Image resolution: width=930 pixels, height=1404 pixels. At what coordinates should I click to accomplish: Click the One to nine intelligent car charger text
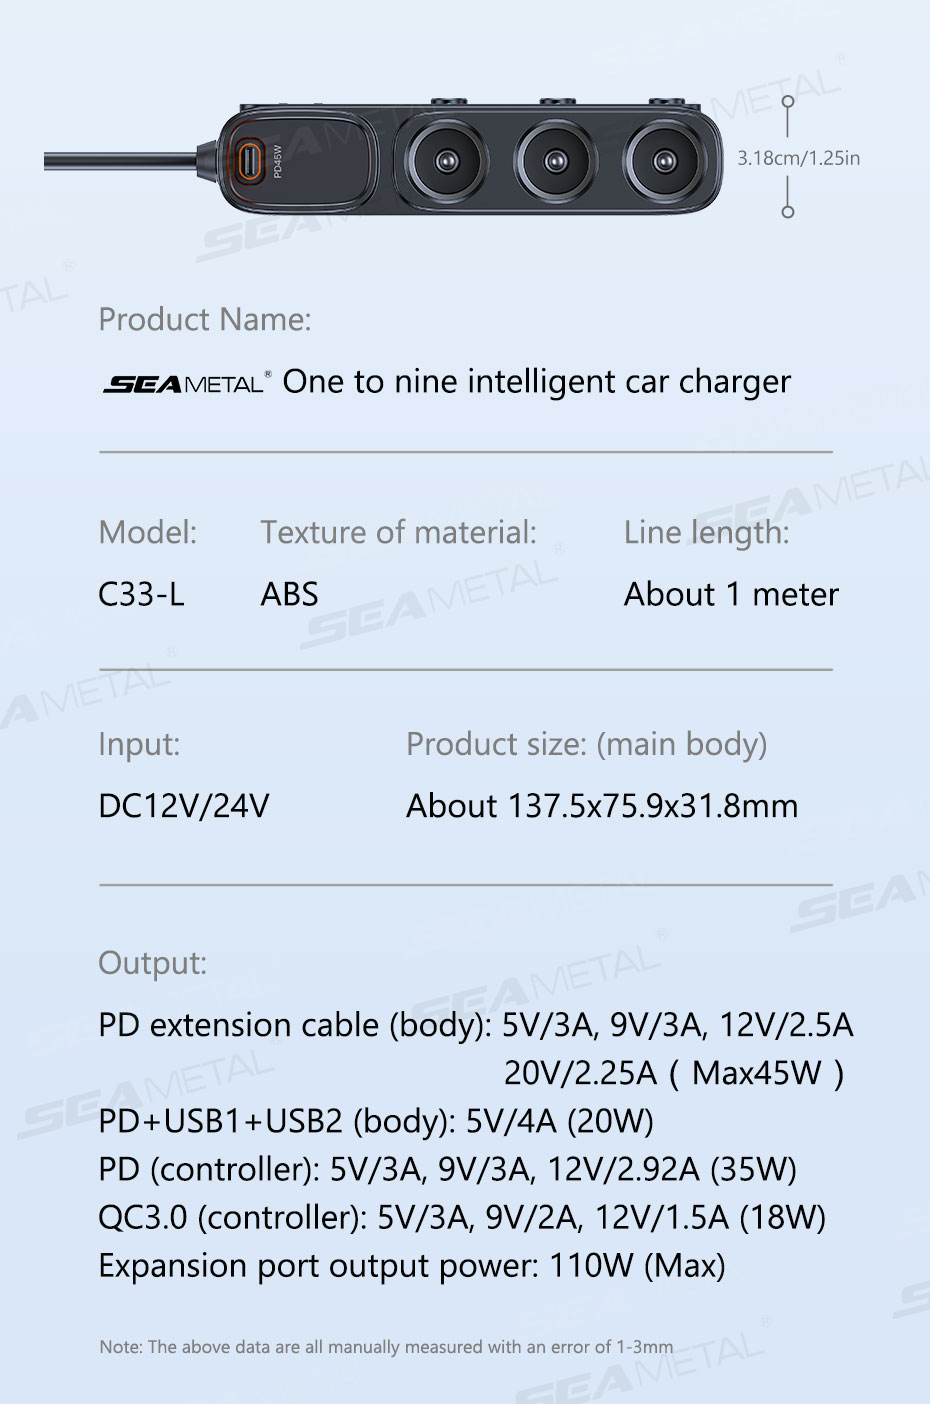[537, 382]
